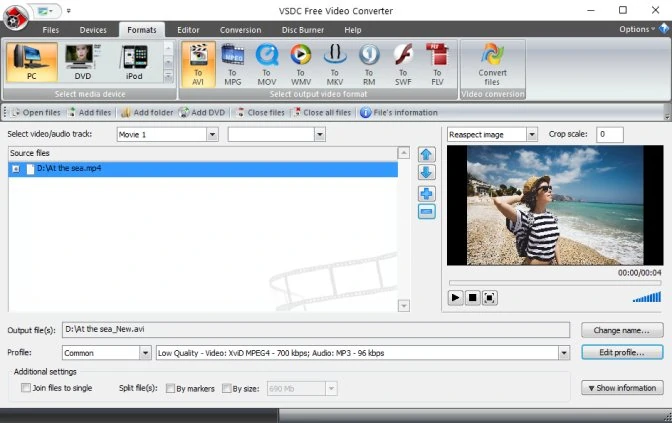
Task: Choose the To RM output format
Action: [x=369, y=64]
